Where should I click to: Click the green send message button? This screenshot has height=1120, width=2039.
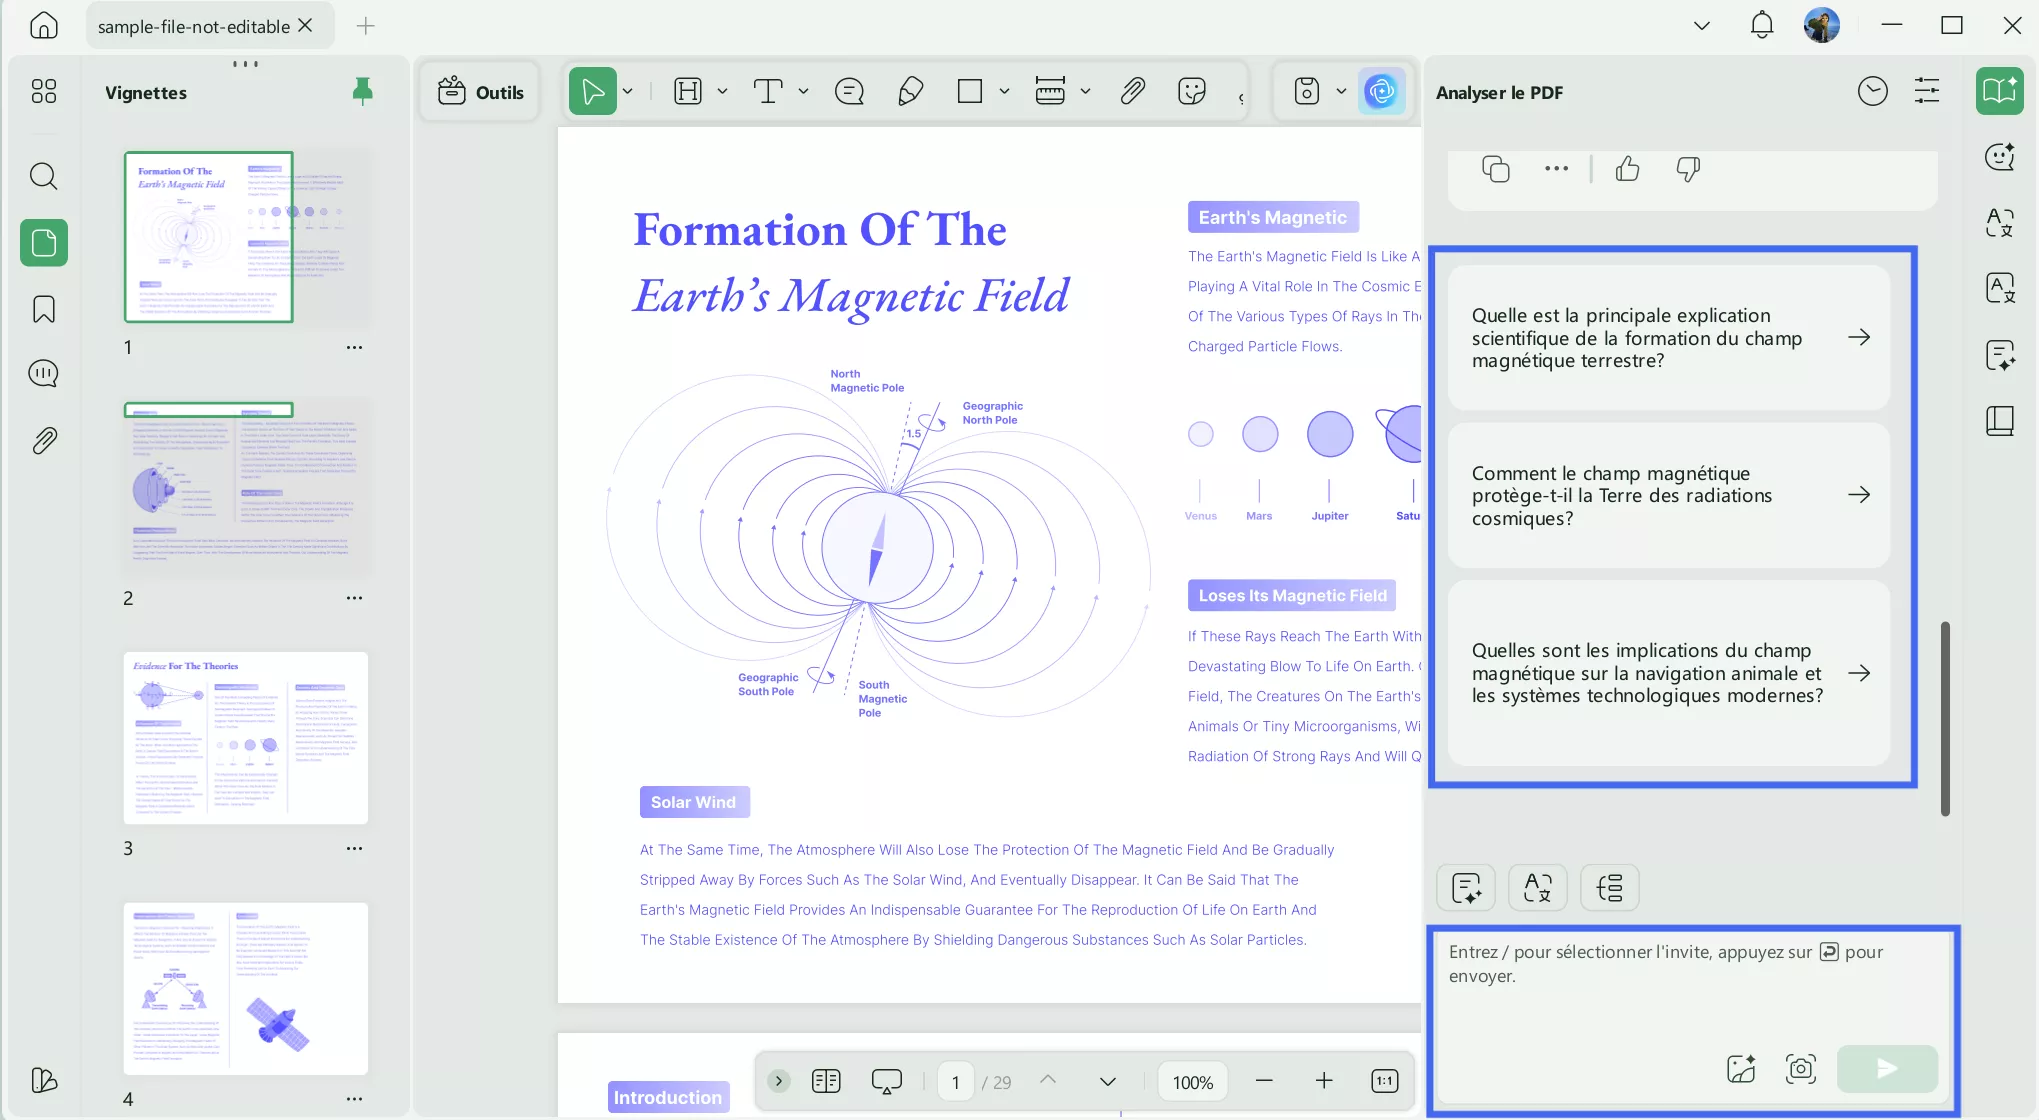pos(1886,1068)
